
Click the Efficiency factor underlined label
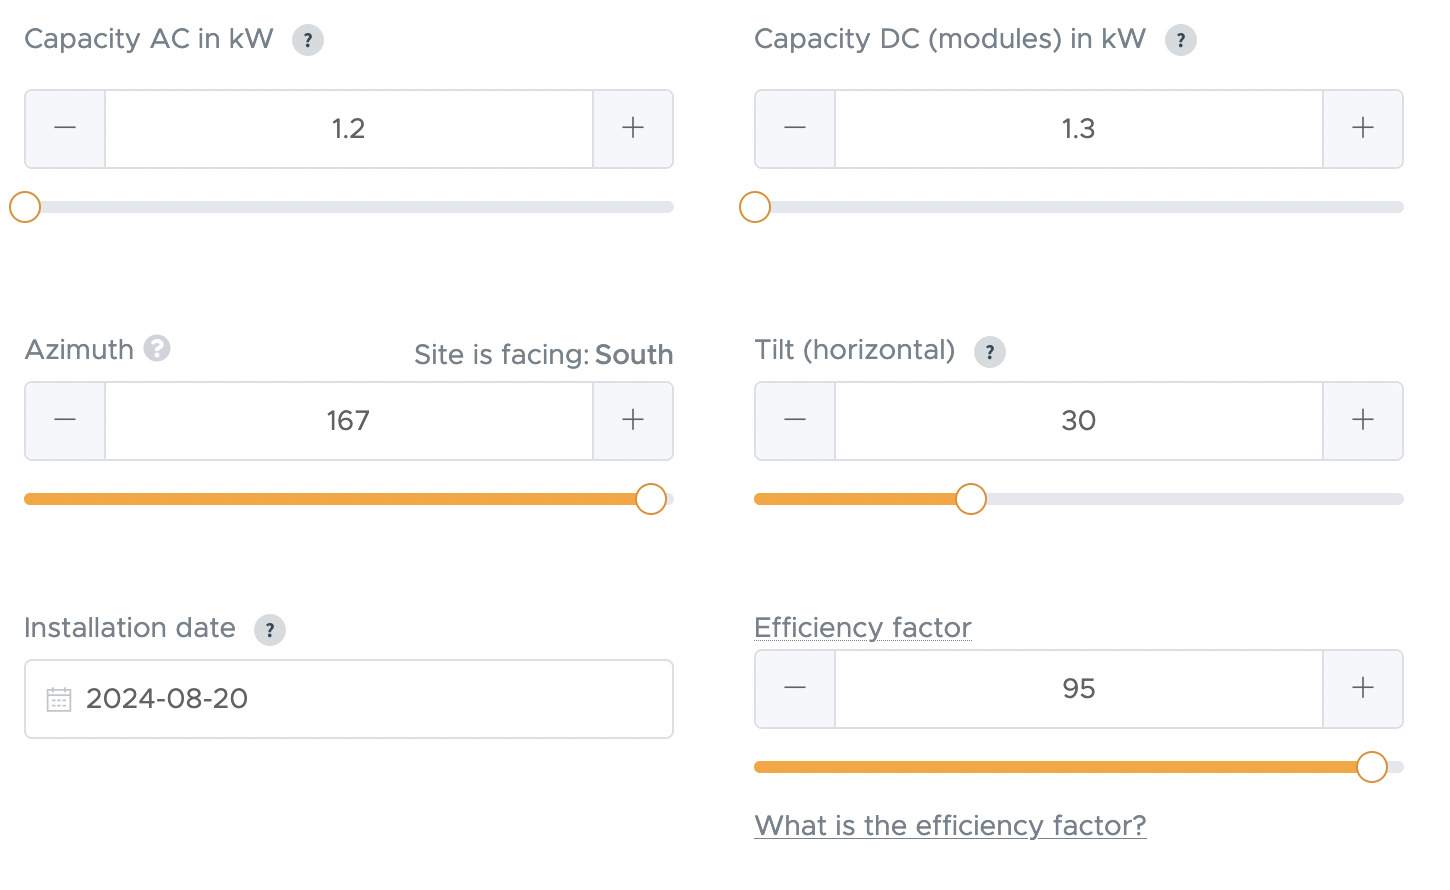(863, 628)
